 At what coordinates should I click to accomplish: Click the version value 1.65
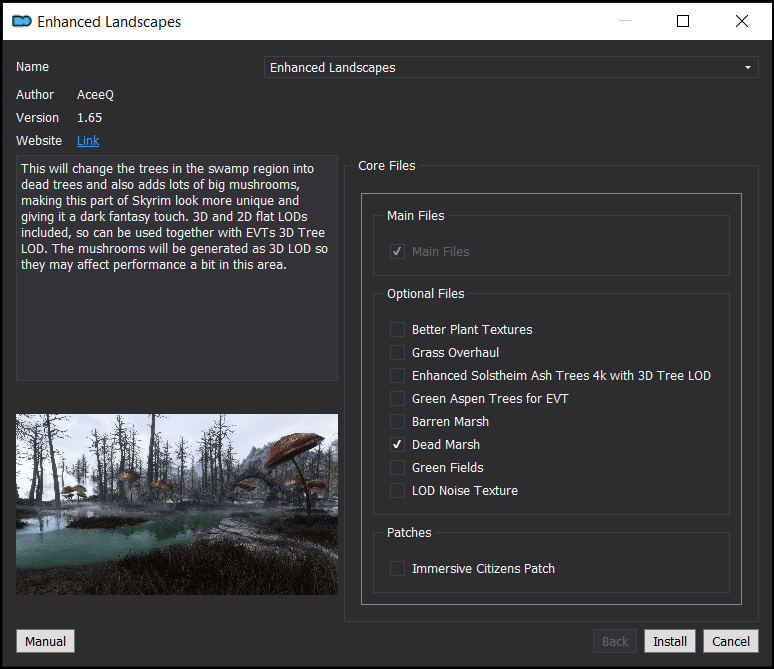pos(89,118)
